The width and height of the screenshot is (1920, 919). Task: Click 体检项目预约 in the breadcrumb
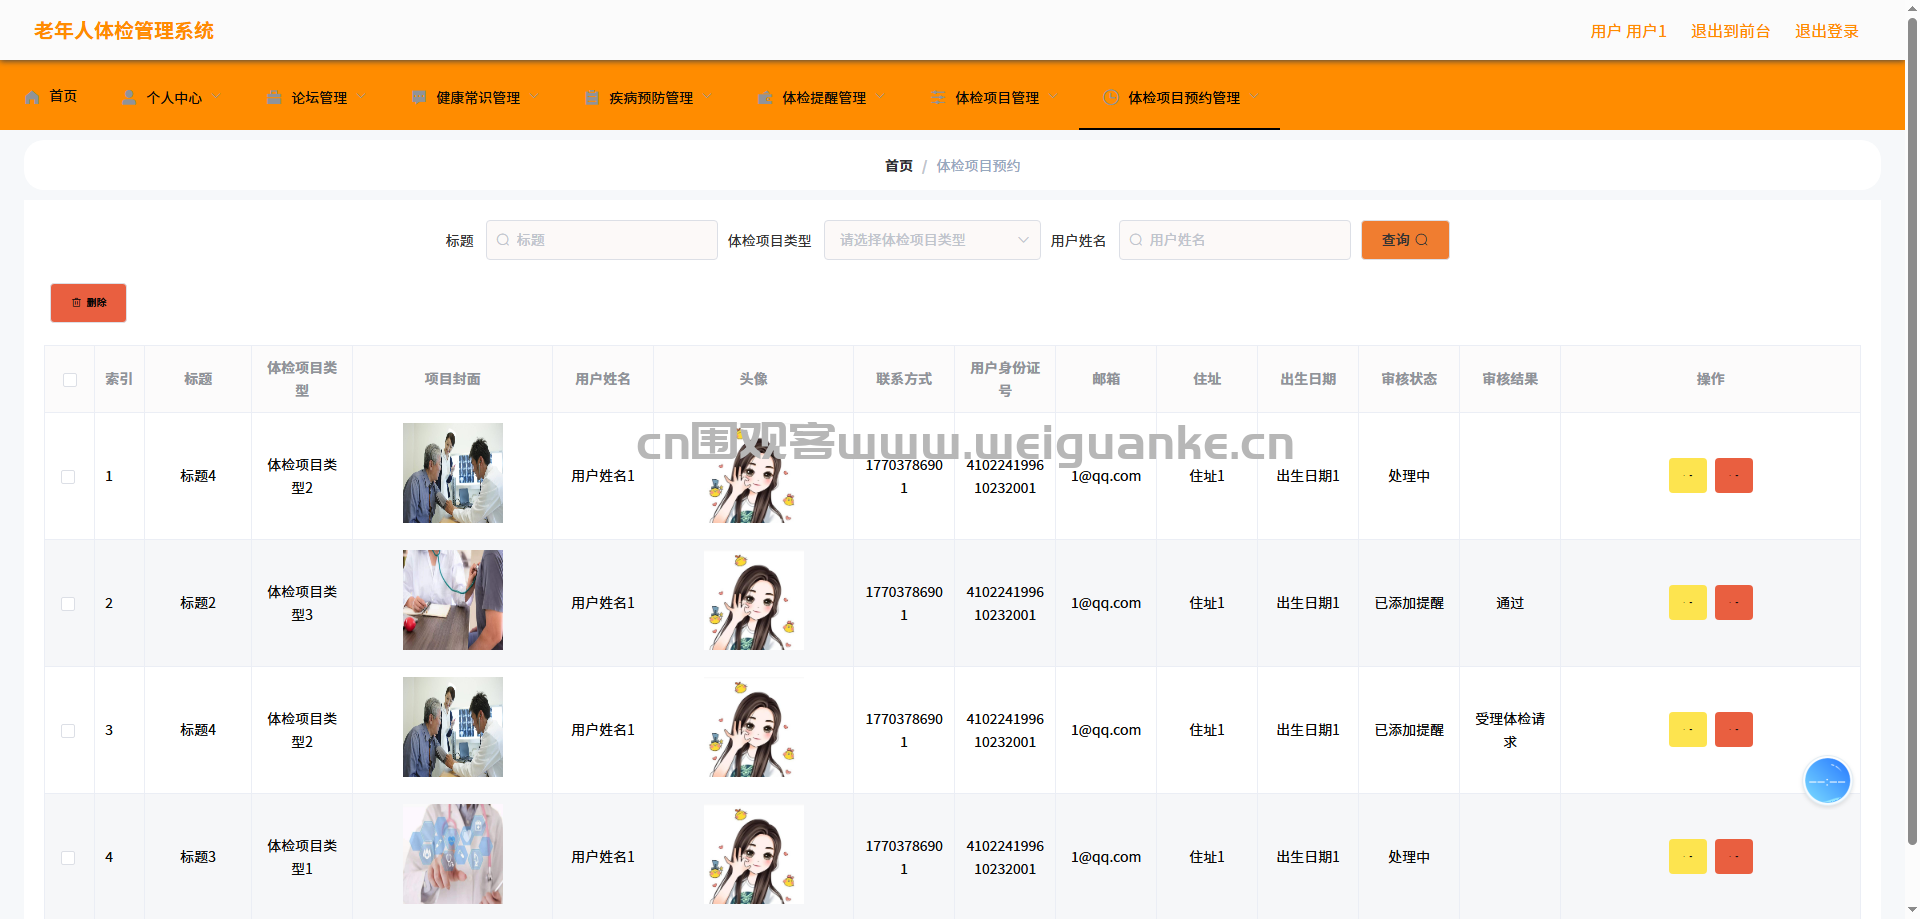(978, 166)
